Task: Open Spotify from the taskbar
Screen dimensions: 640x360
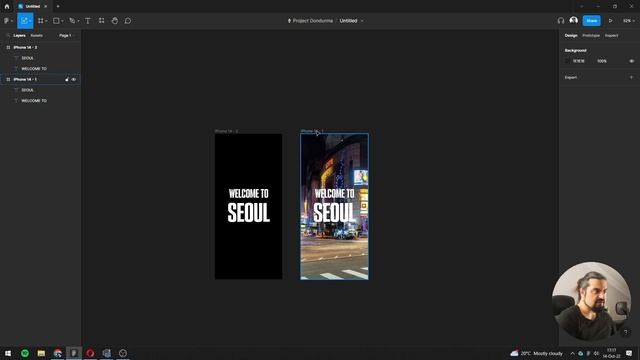Action: 25,353
